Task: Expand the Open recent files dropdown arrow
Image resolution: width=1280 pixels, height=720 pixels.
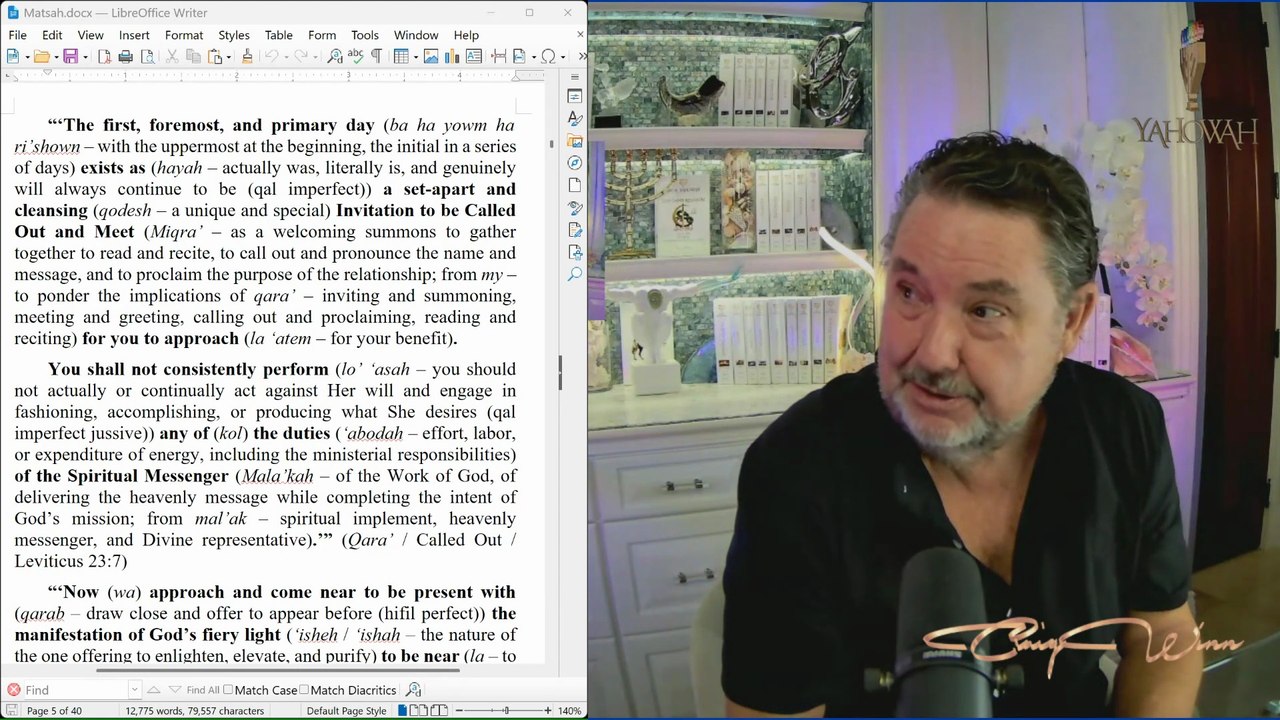Action: (x=55, y=56)
